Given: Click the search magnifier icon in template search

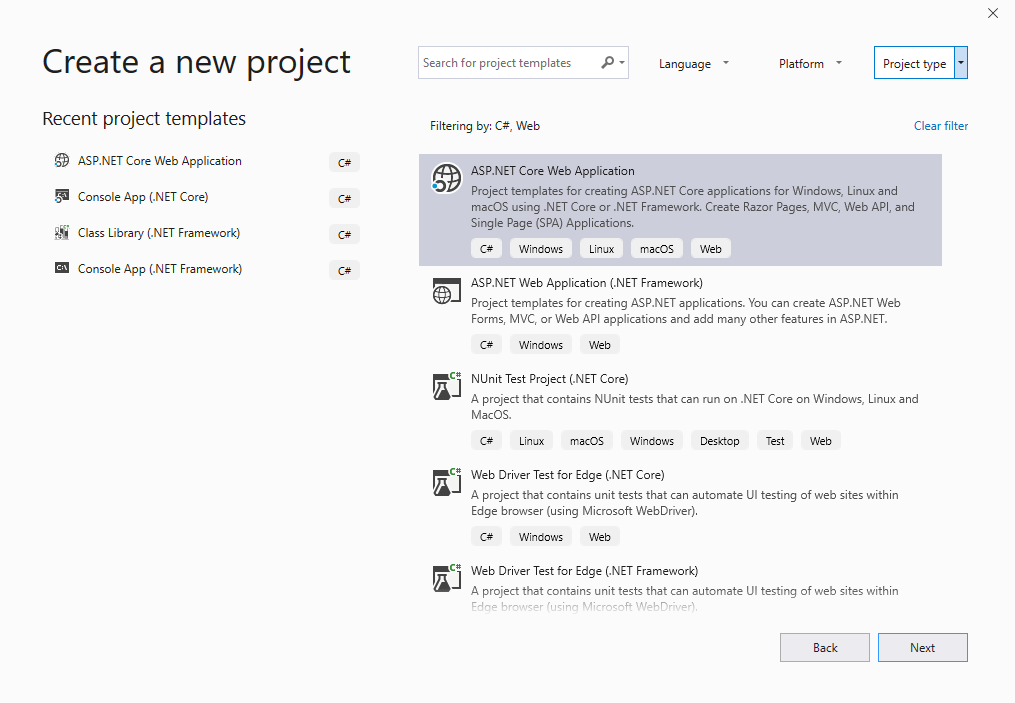Looking at the screenshot, I should (608, 63).
